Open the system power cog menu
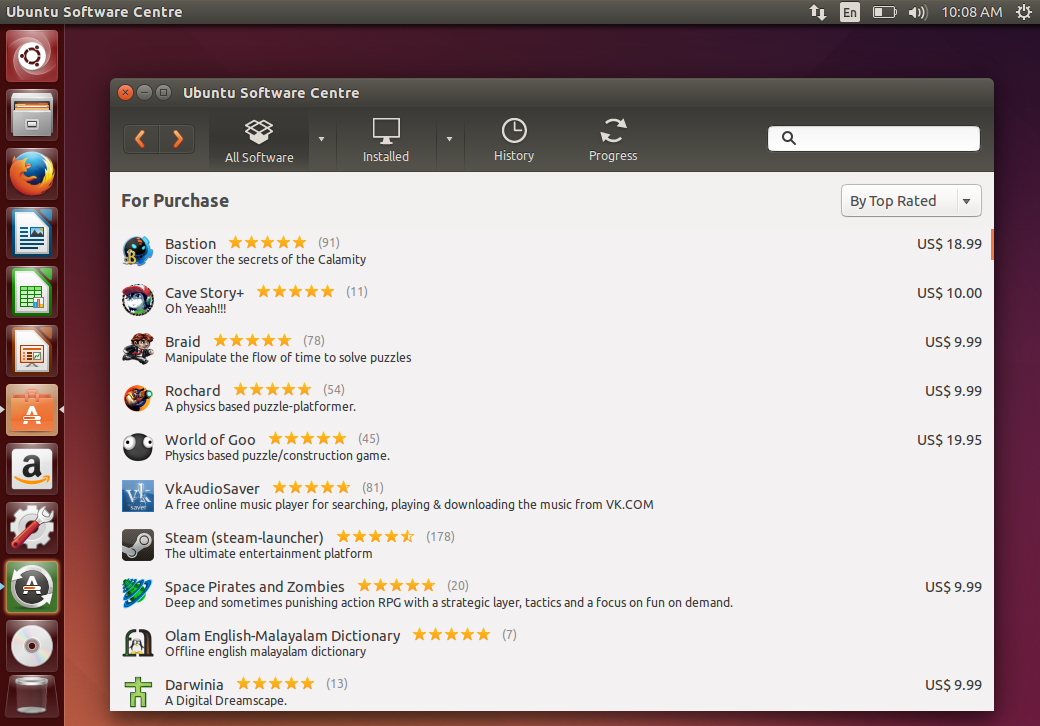 tap(1024, 12)
